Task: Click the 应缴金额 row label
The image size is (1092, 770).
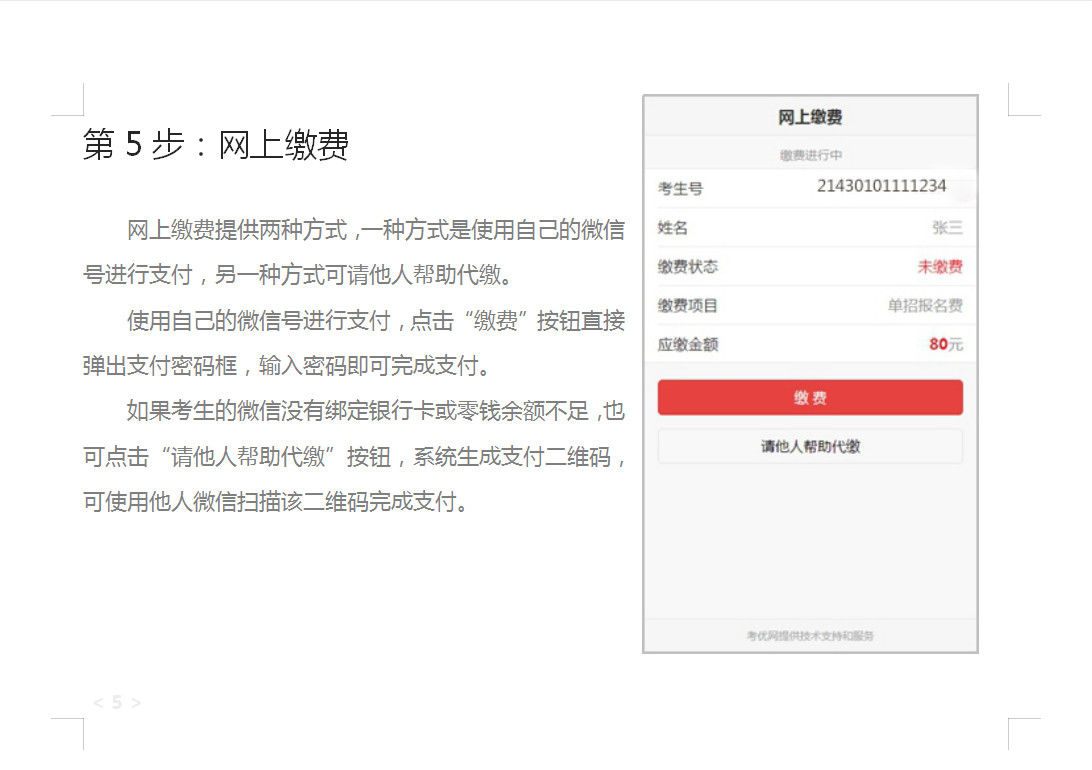Action: click(x=688, y=345)
